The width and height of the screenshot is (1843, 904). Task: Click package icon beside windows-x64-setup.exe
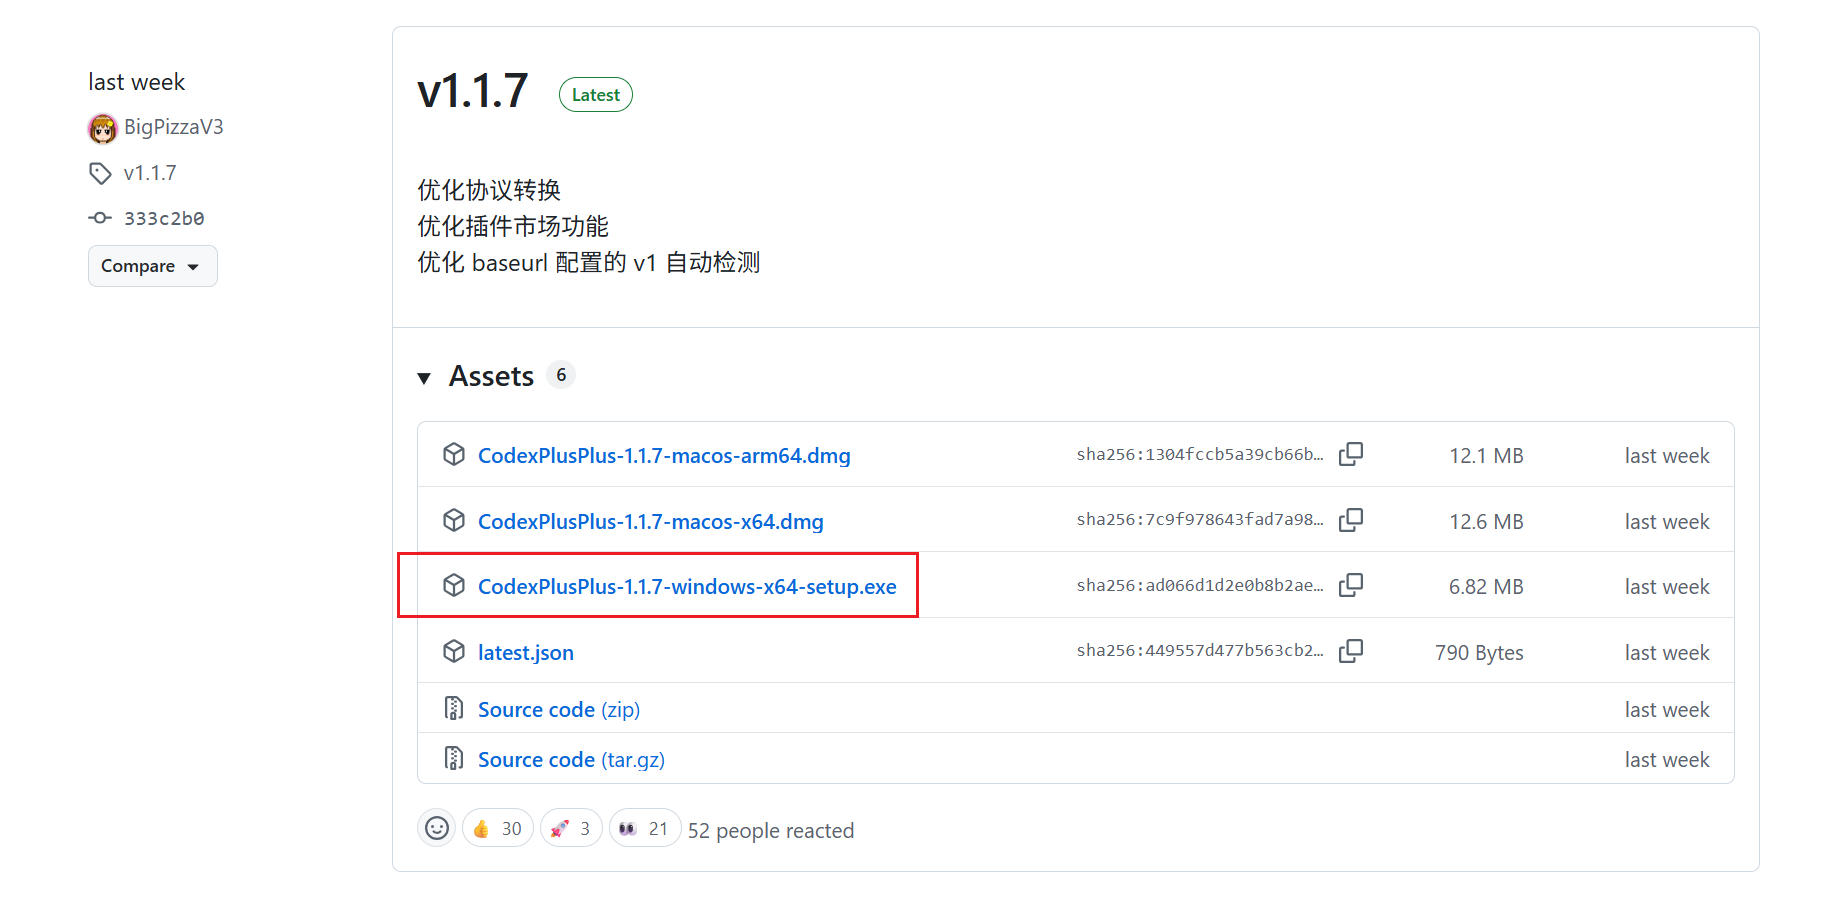point(454,586)
